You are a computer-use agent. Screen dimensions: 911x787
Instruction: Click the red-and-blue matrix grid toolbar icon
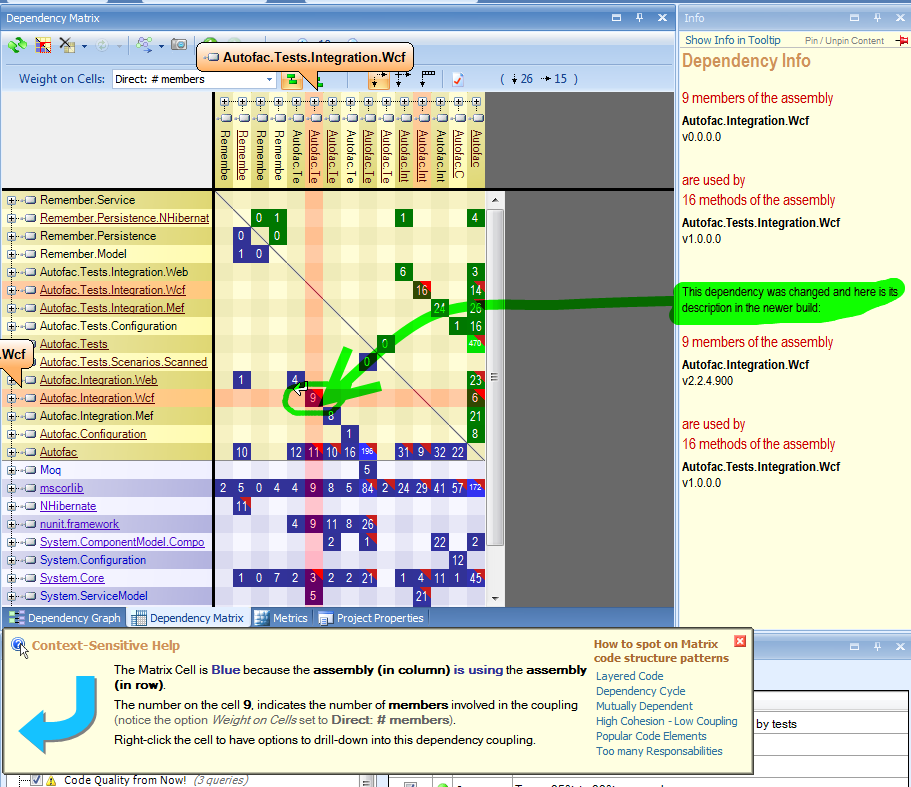tap(43, 45)
